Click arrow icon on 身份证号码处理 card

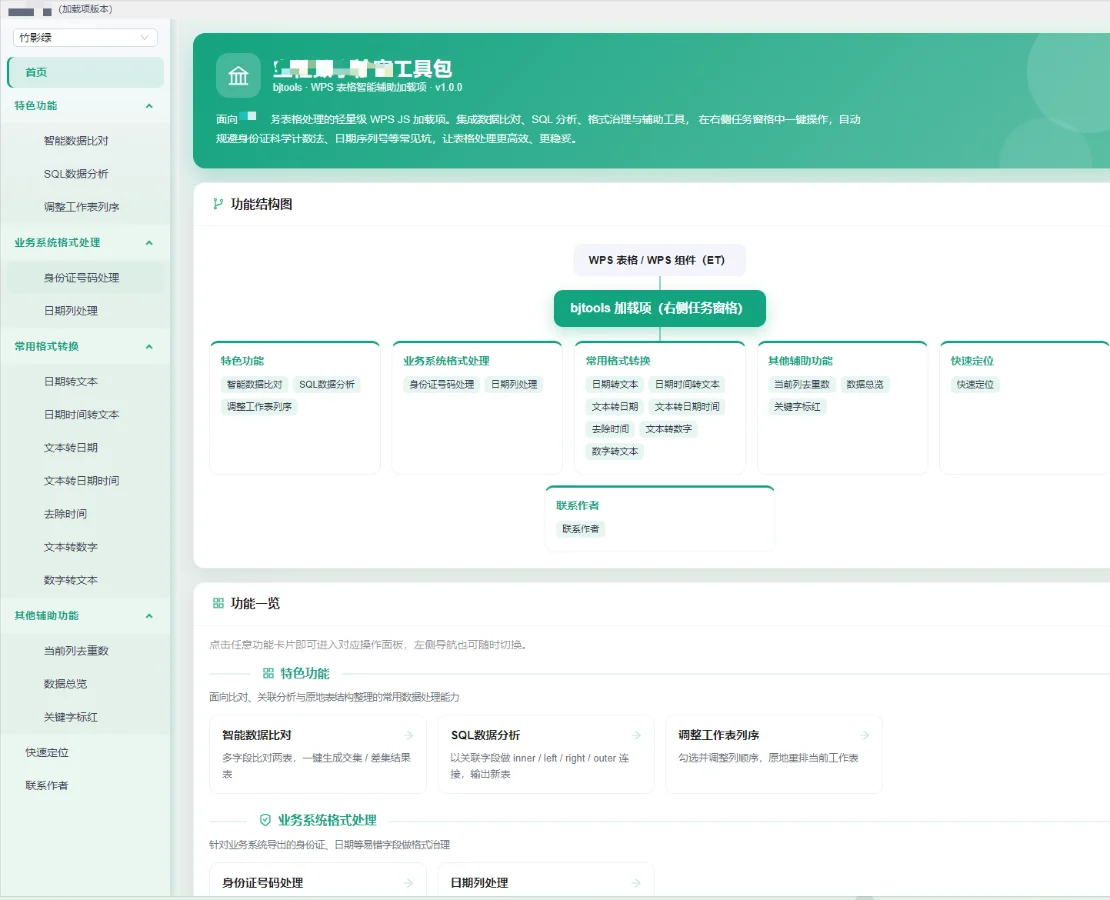coord(408,883)
